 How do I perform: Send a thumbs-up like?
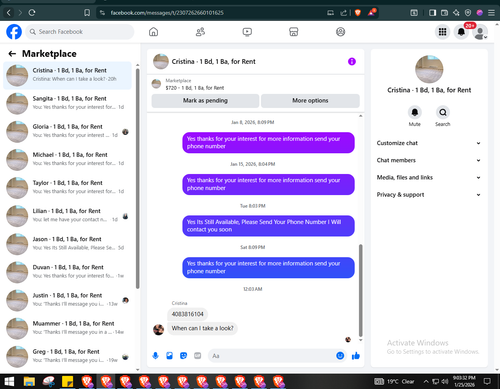tap(356, 356)
